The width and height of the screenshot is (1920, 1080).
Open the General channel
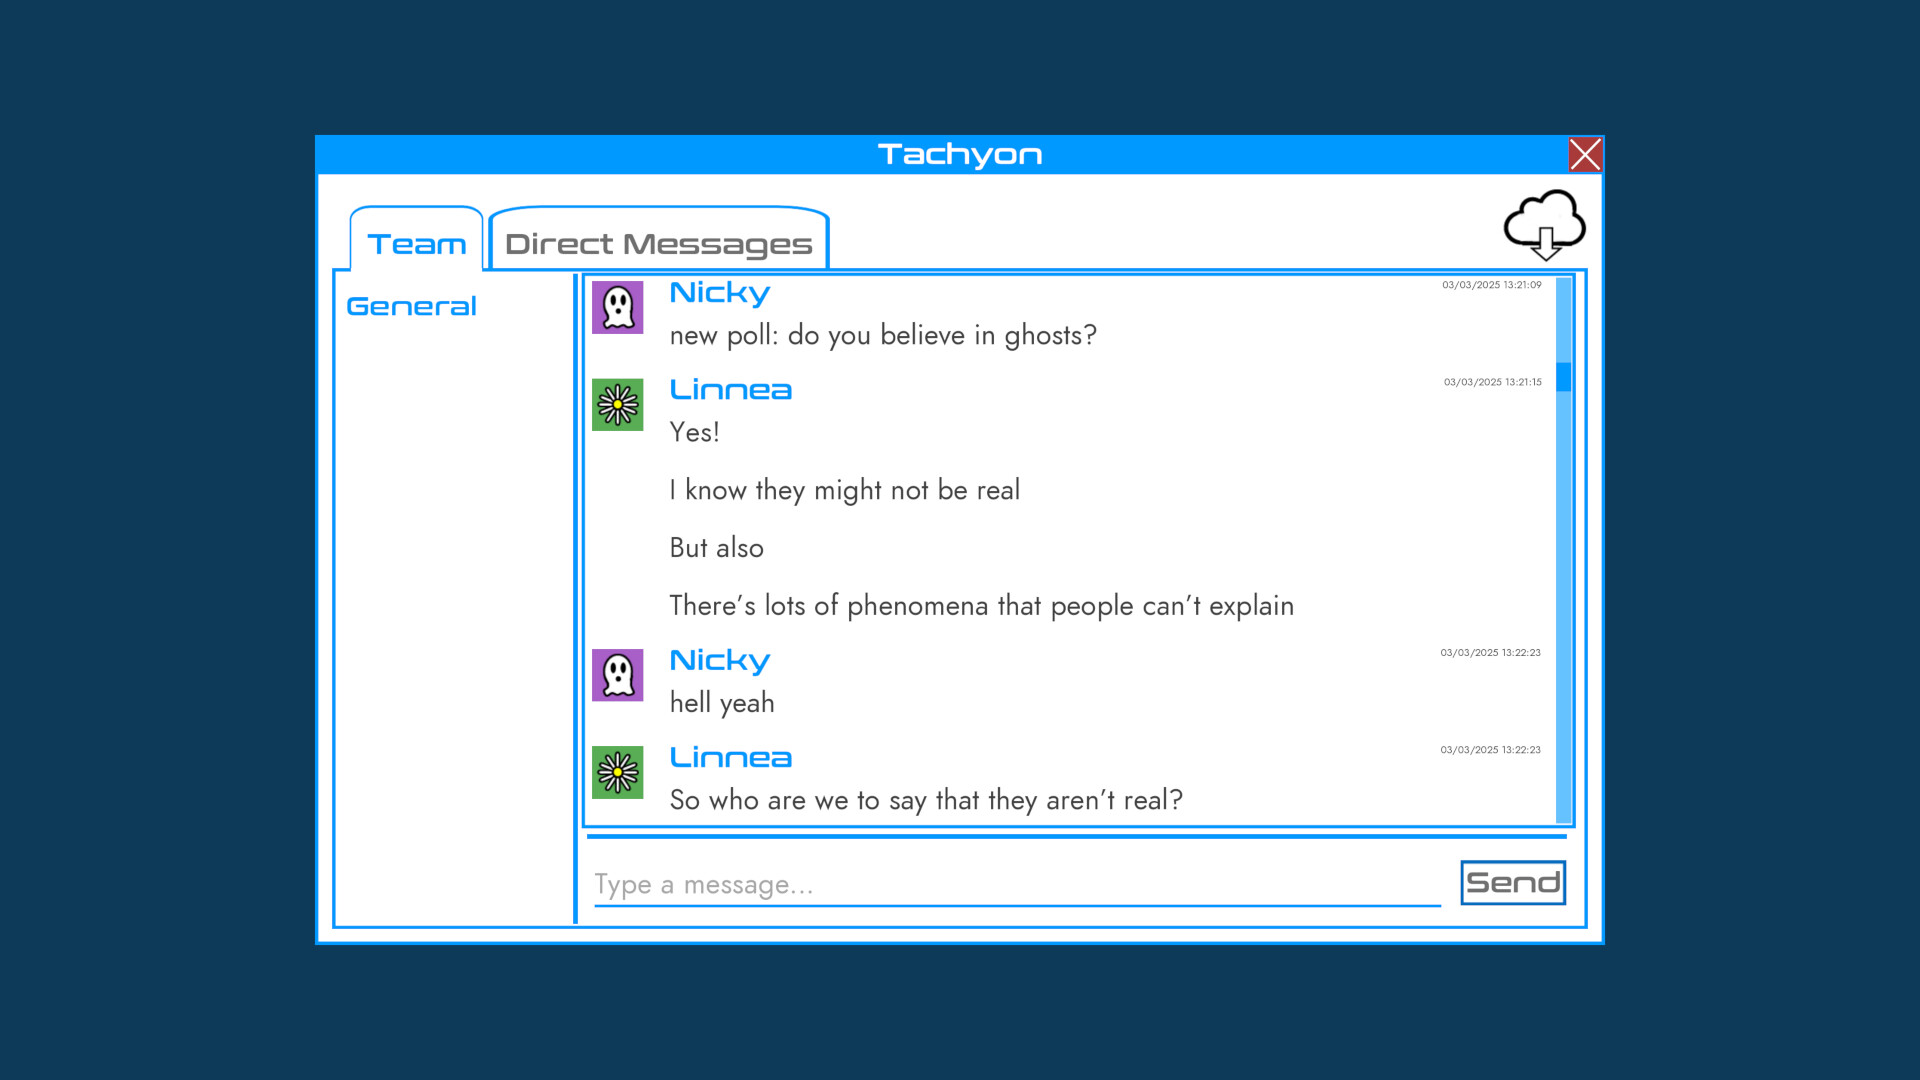pyautogui.click(x=410, y=306)
